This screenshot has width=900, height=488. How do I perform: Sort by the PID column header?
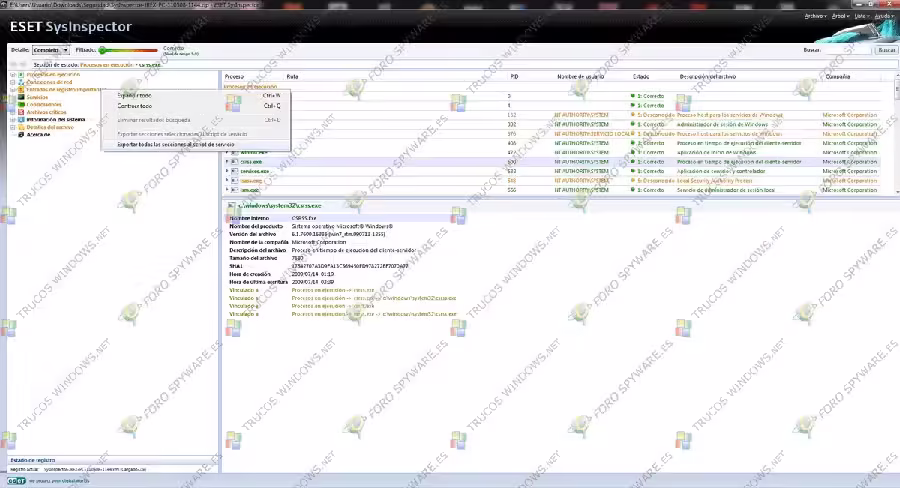click(514, 76)
